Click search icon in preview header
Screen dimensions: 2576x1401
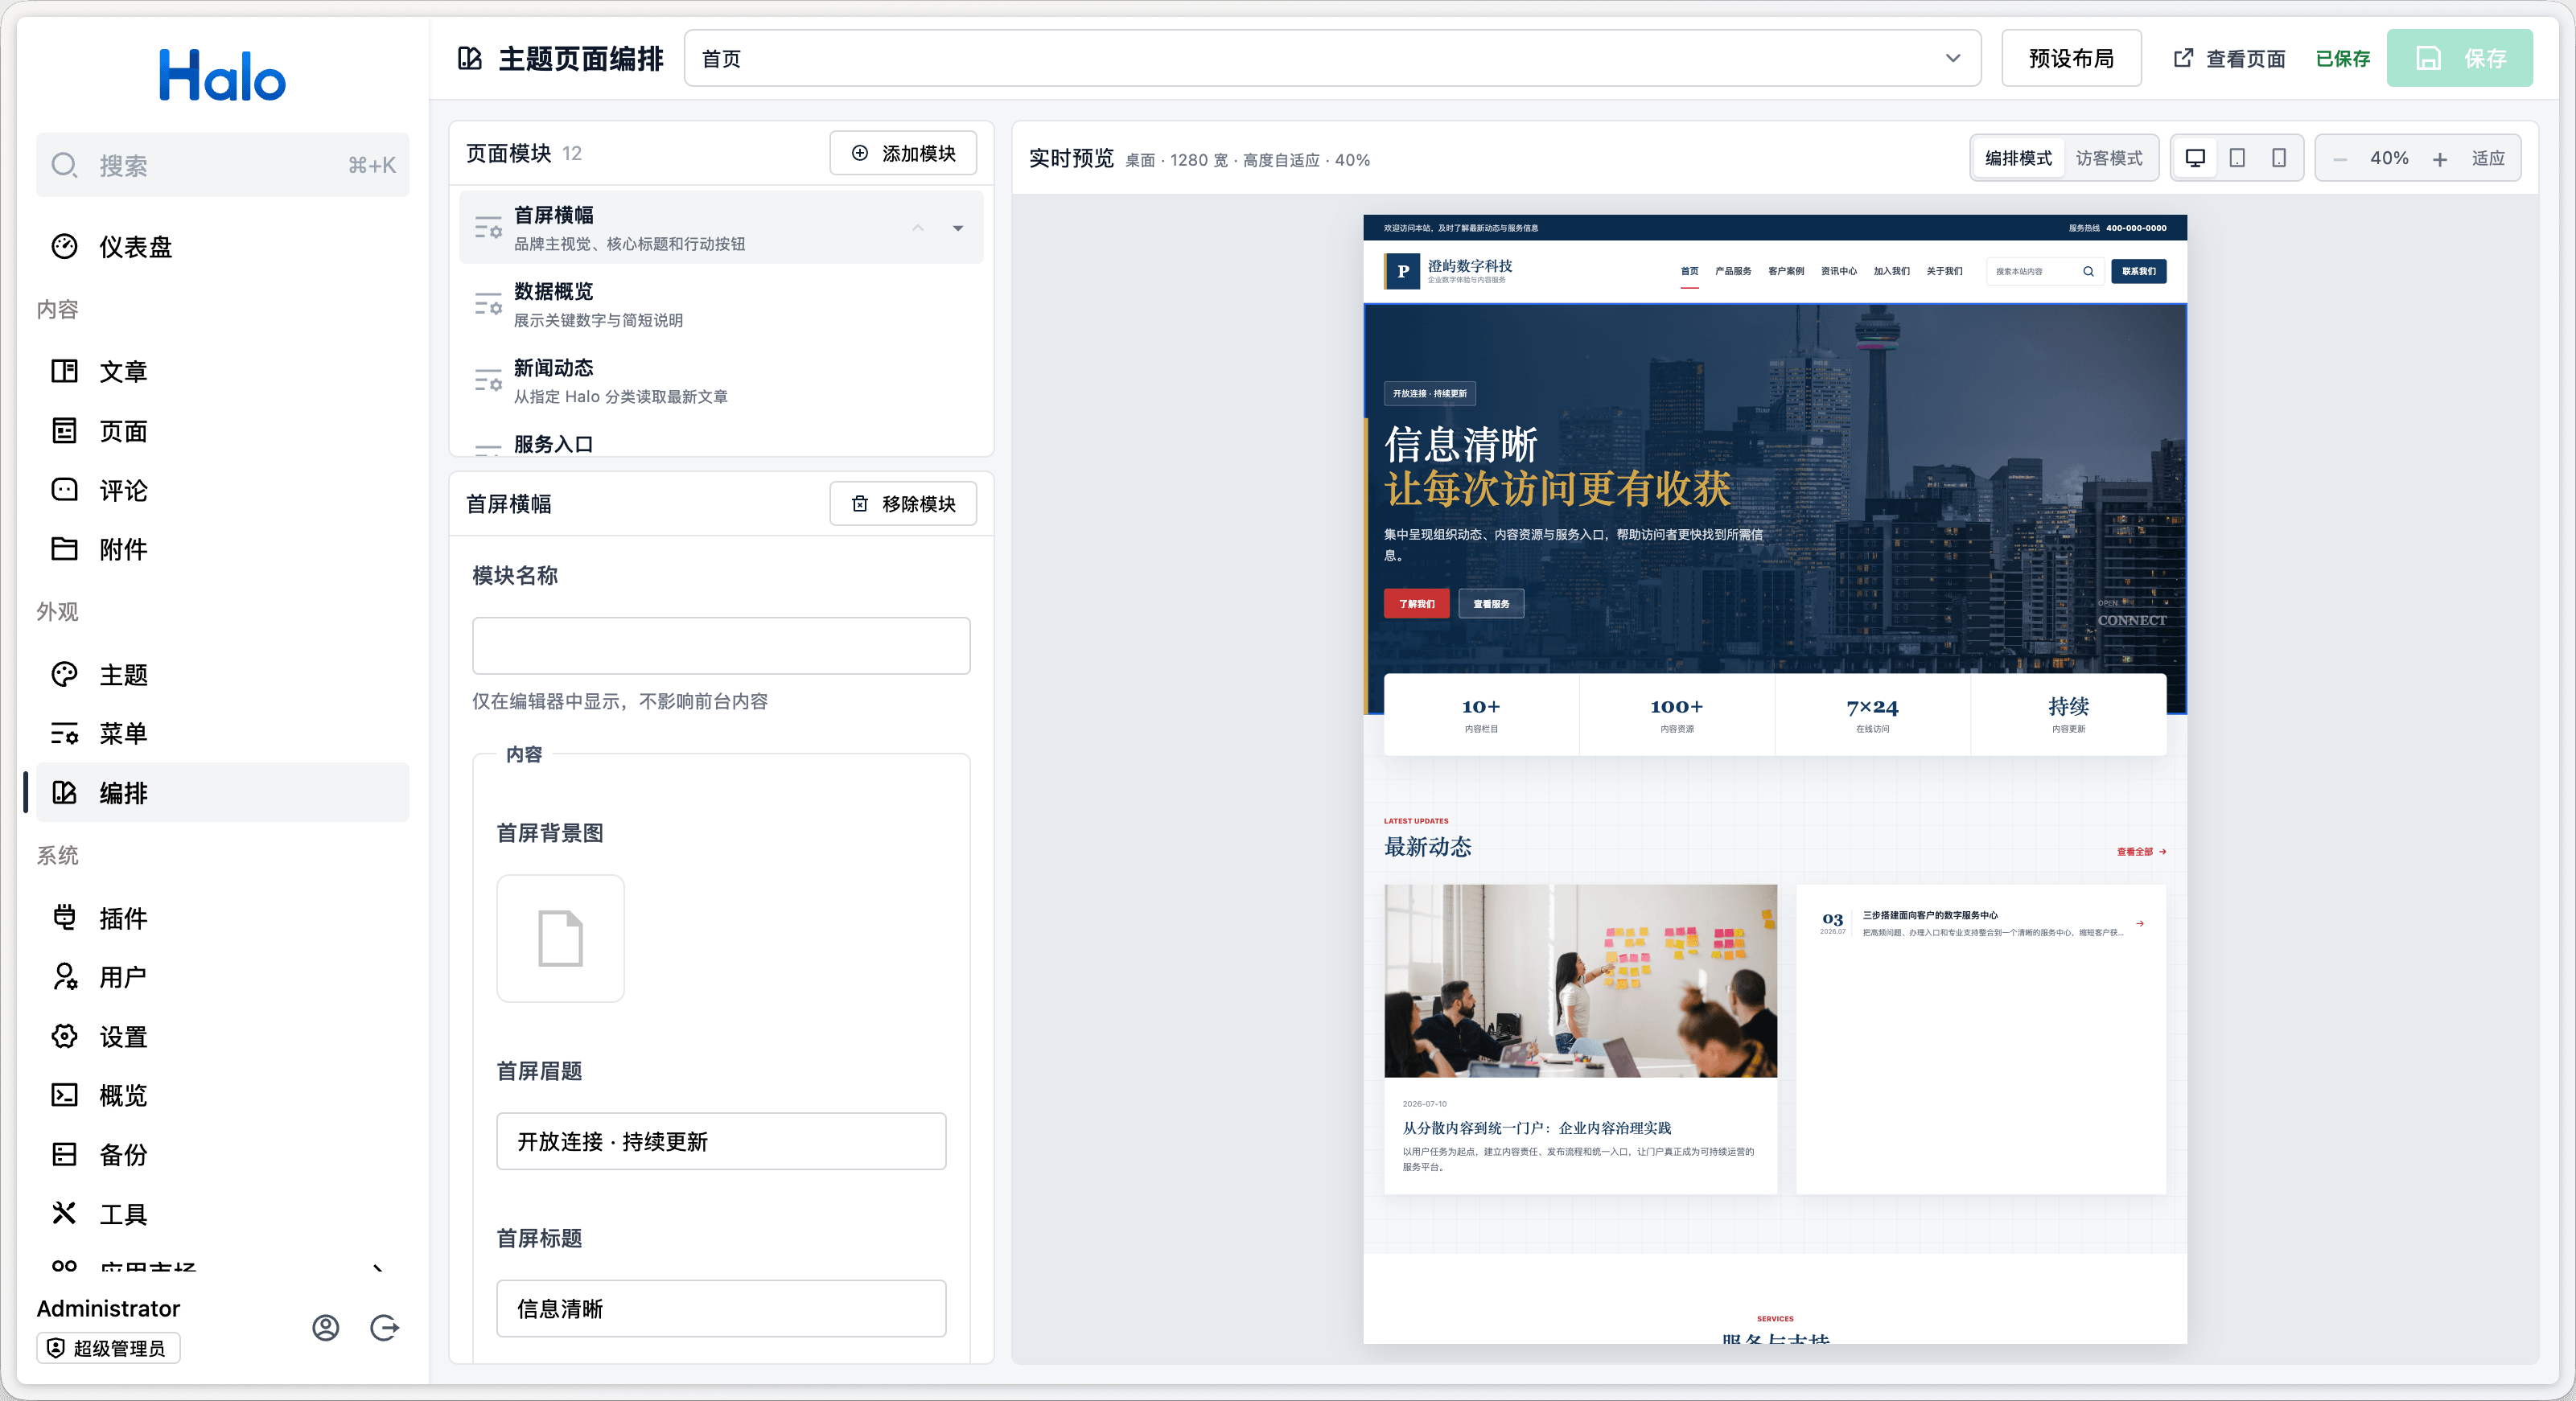2088,271
